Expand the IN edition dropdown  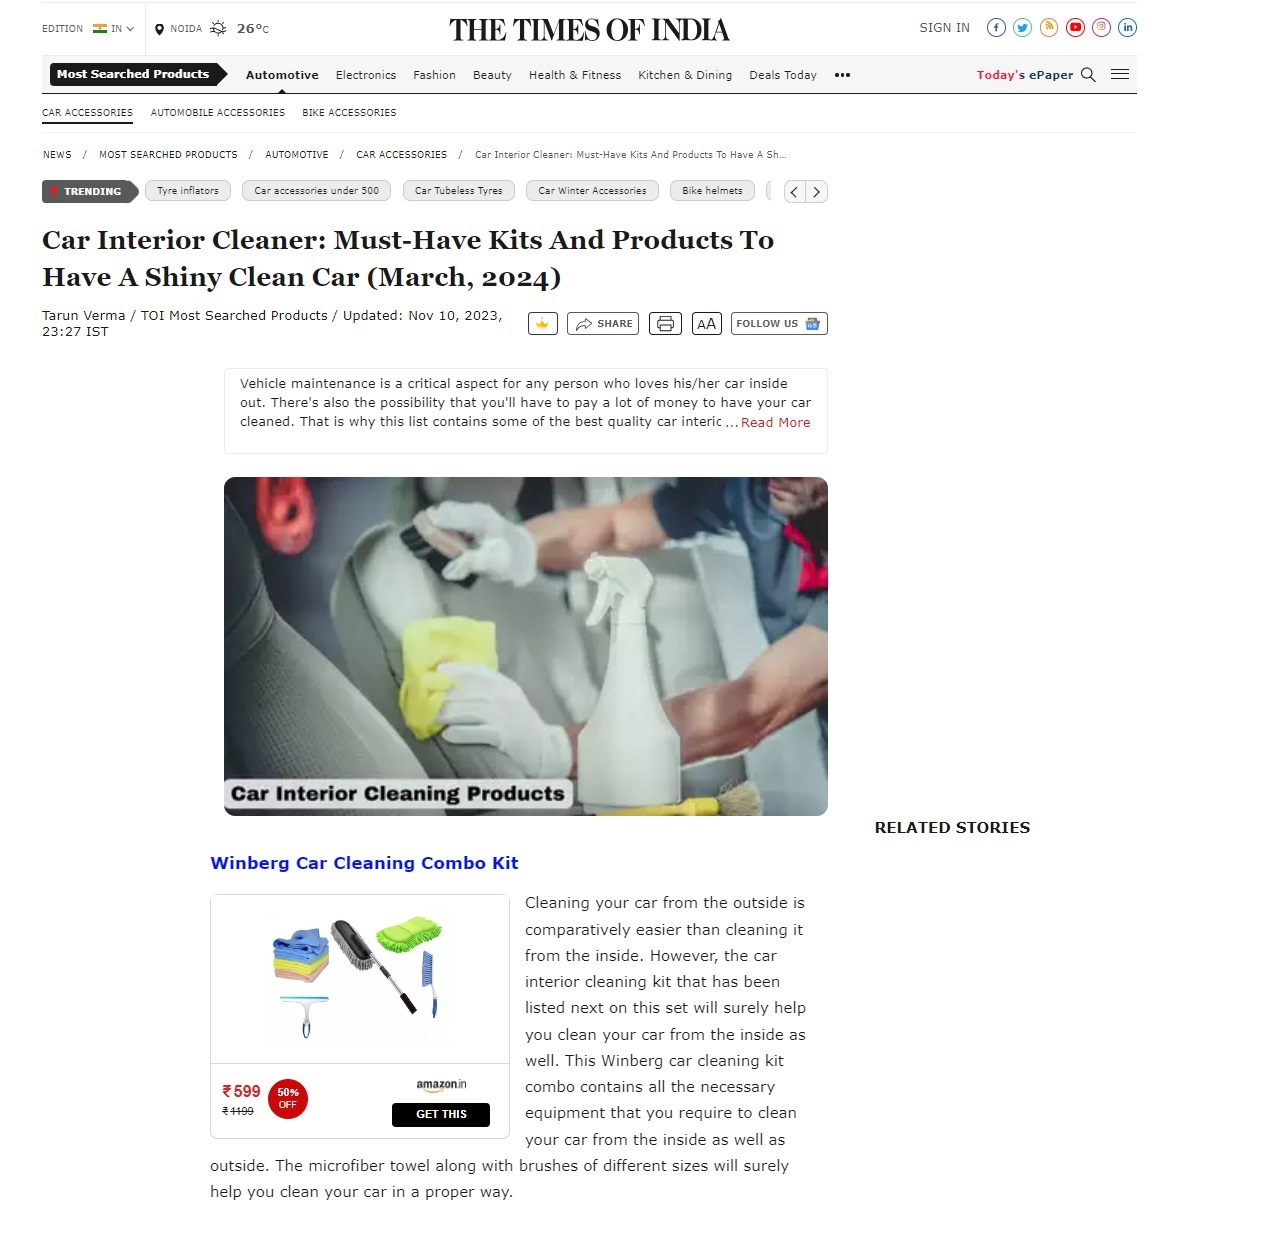(114, 29)
